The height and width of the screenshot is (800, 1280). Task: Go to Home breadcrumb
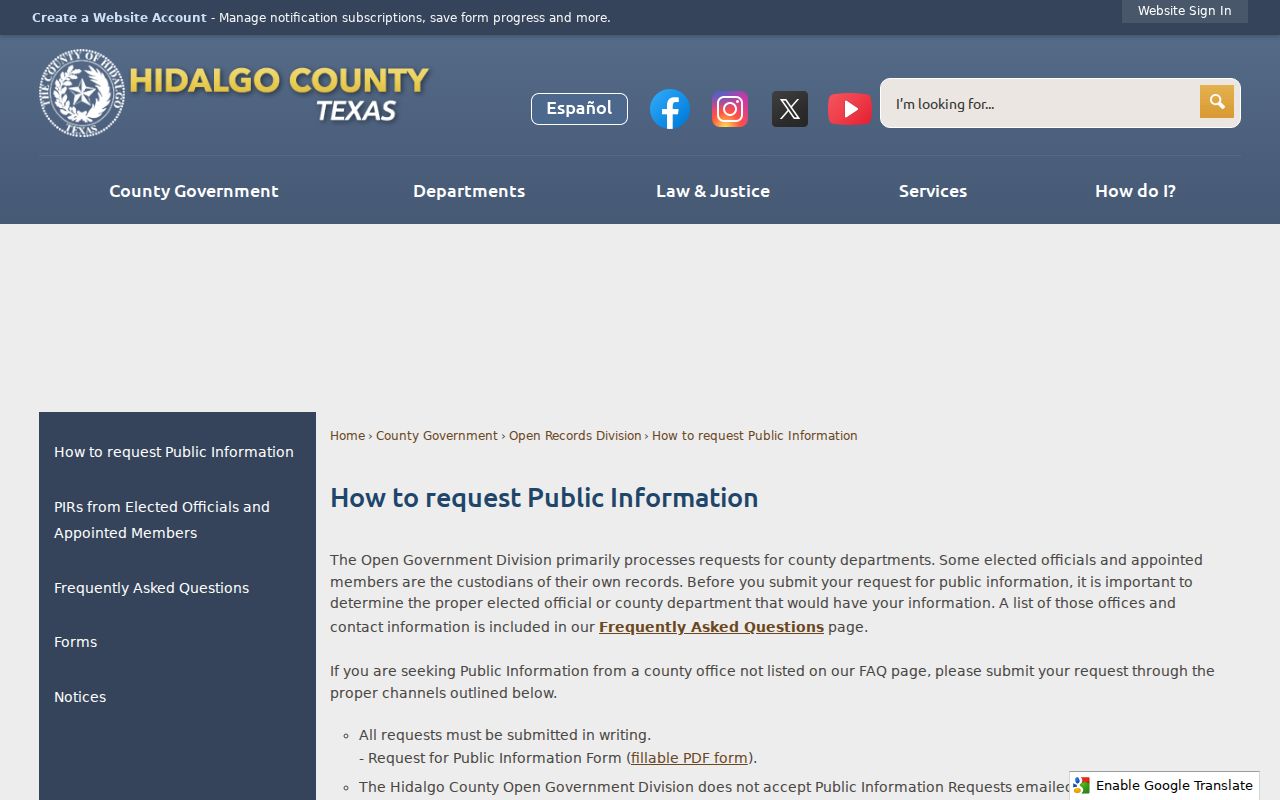tap(347, 436)
